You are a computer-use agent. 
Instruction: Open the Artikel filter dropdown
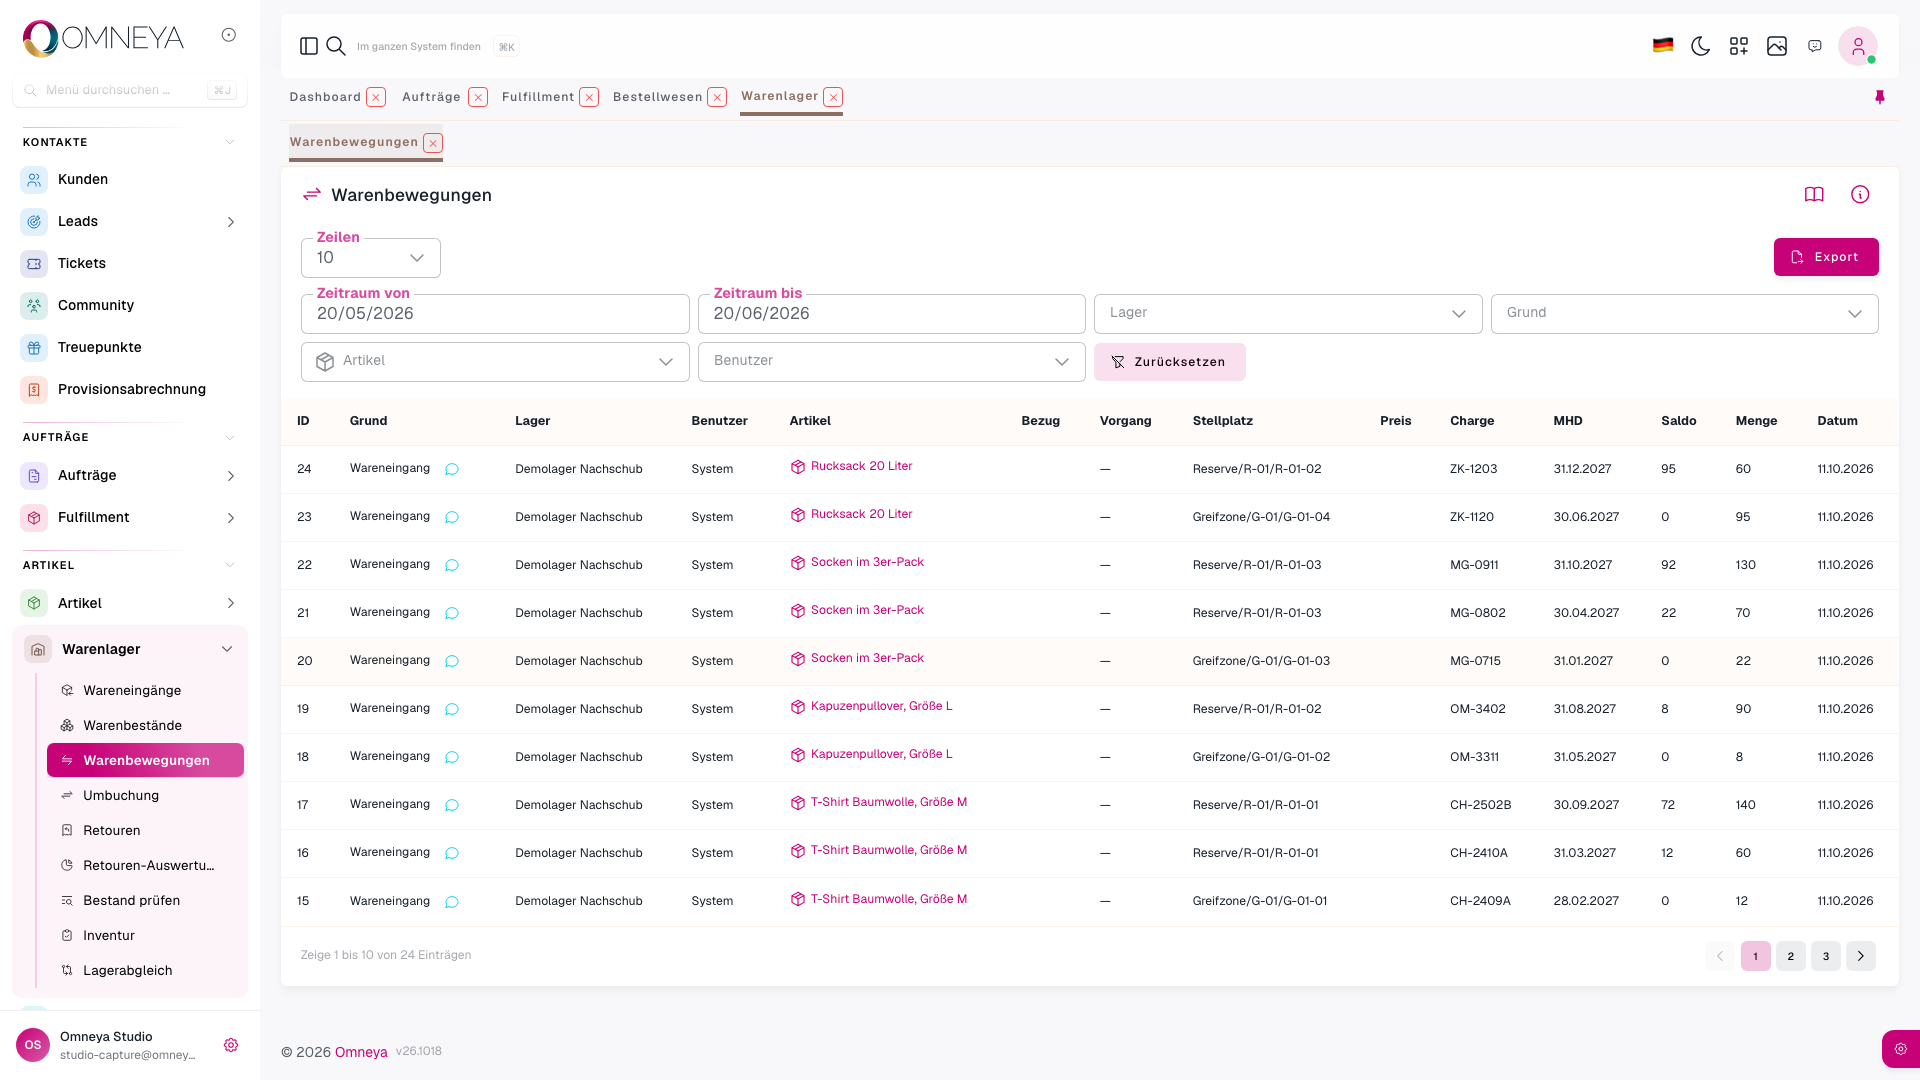click(x=495, y=362)
